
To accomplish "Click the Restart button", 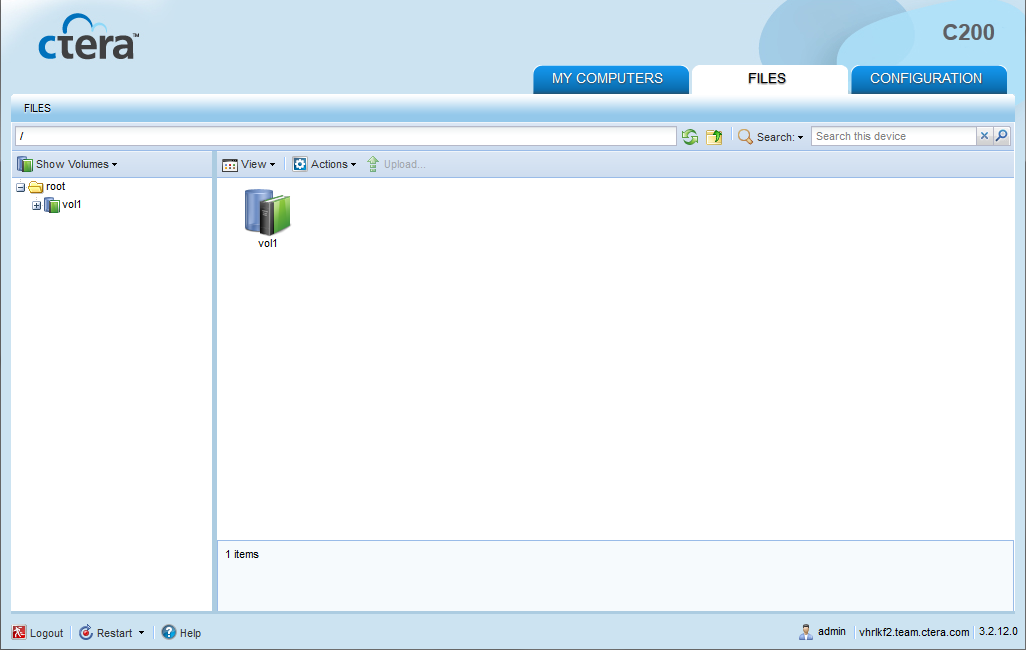I will 107,632.
